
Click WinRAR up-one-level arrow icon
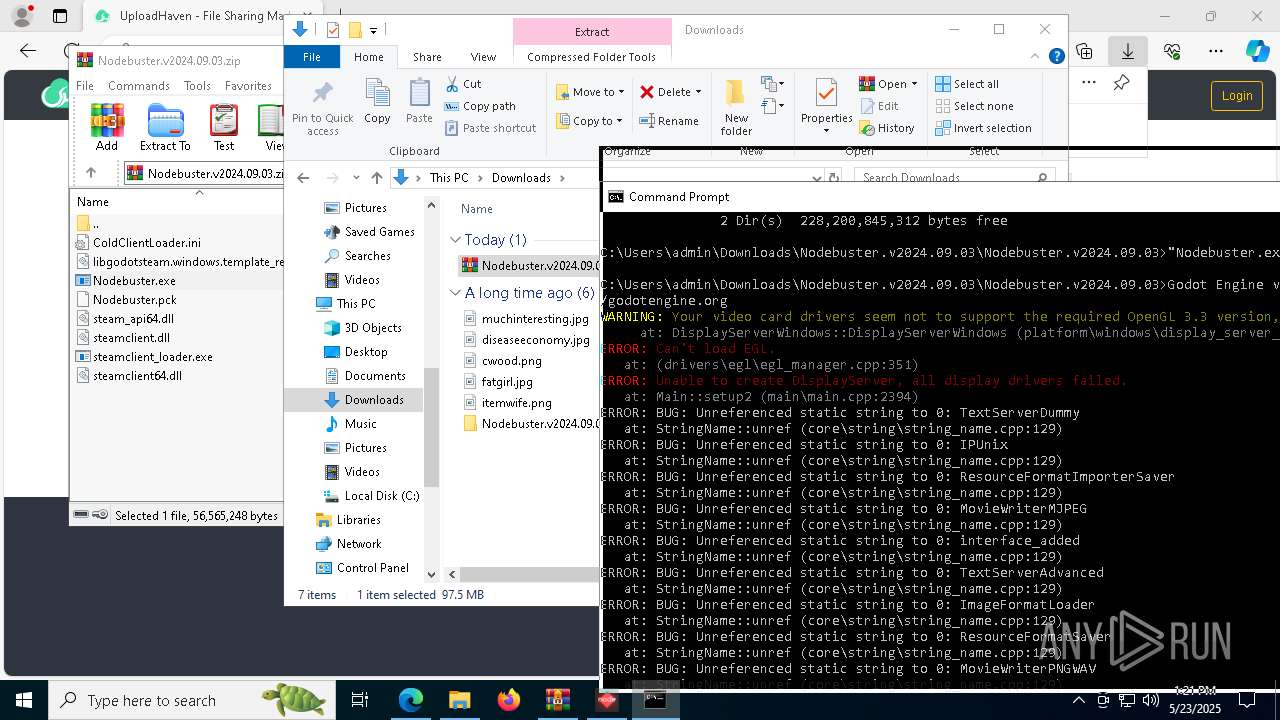[x=91, y=173]
